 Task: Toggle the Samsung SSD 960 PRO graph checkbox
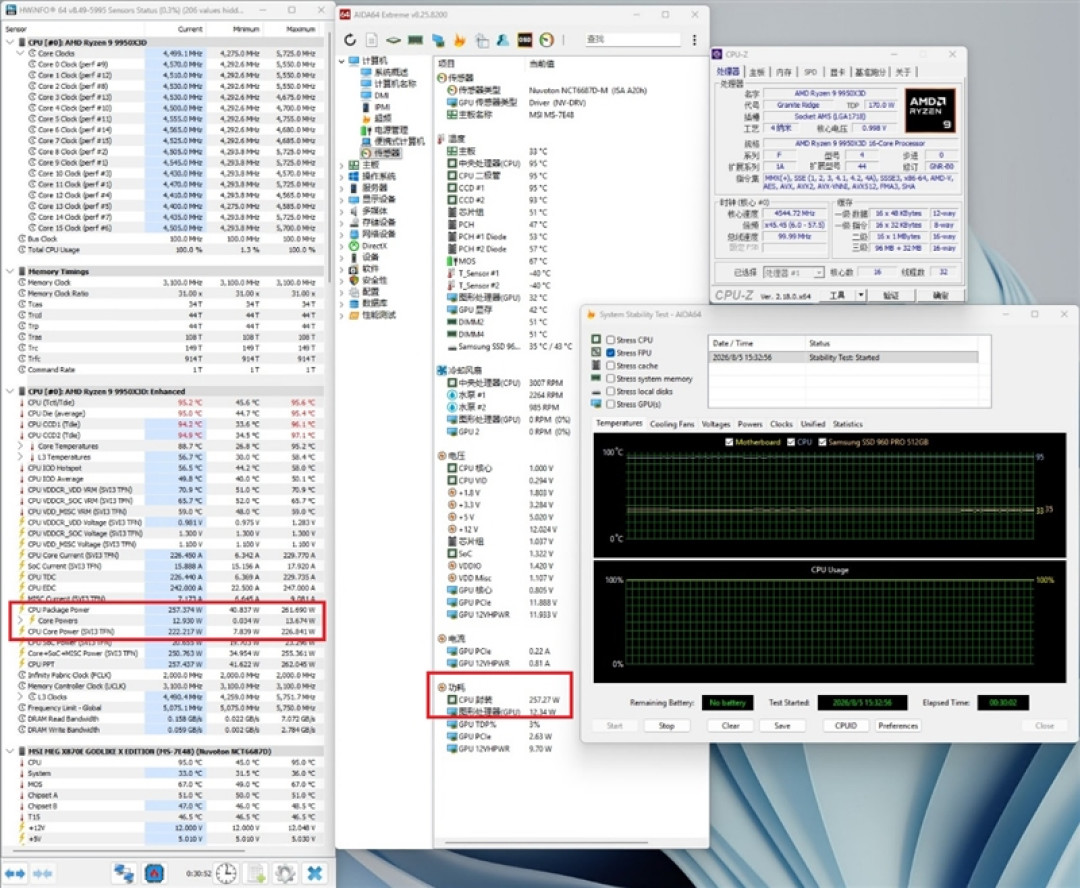tap(822, 442)
